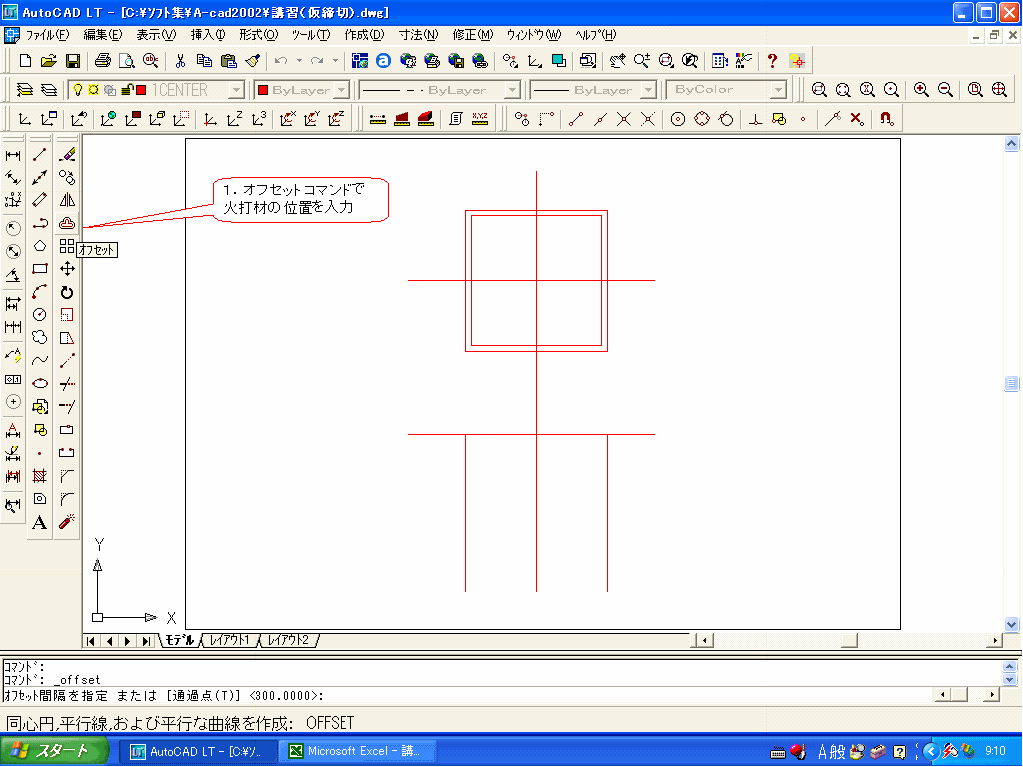Pick the Radius Dimension tool
This screenshot has width=1023, height=767.
(x=13, y=228)
